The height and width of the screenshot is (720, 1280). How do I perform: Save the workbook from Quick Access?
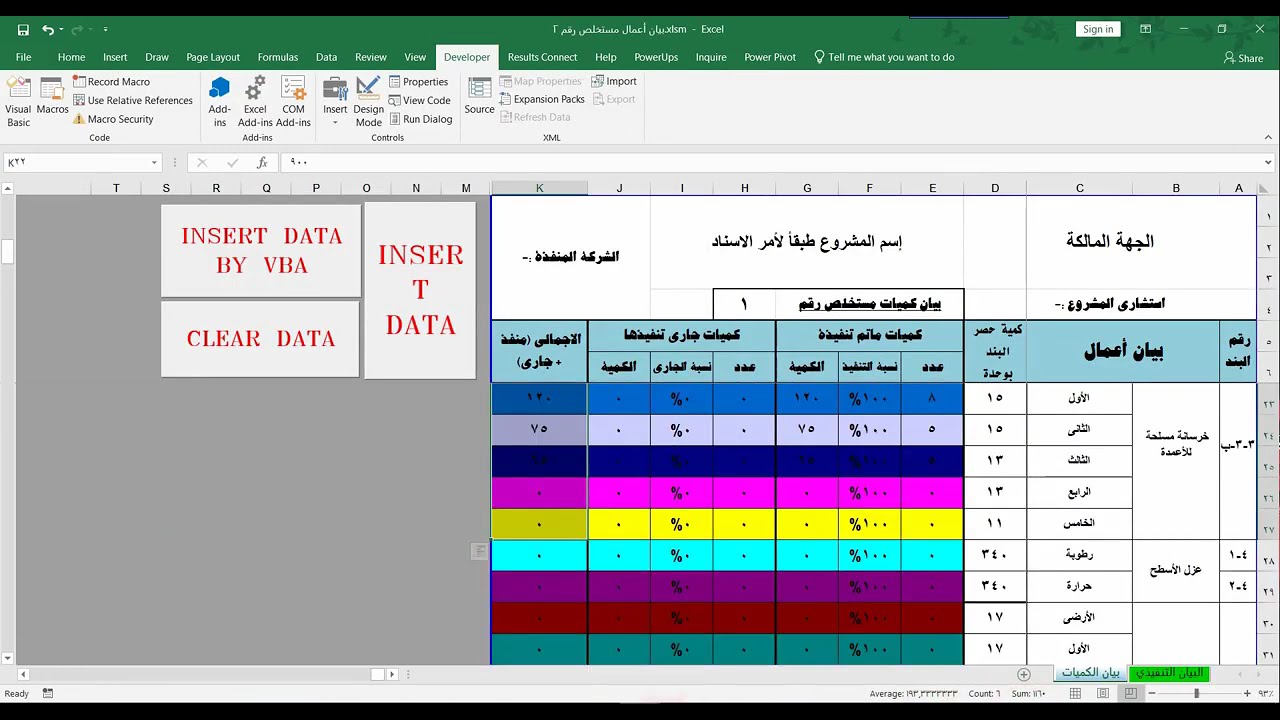pos(23,30)
